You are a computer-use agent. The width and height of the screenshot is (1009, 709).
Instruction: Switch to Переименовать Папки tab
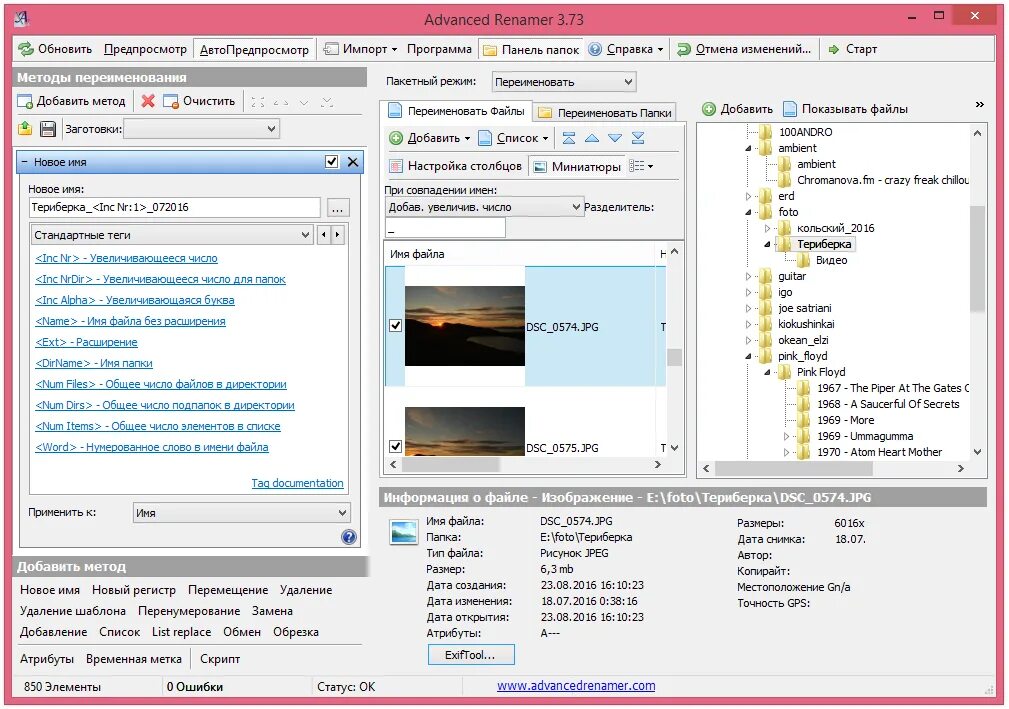point(605,113)
